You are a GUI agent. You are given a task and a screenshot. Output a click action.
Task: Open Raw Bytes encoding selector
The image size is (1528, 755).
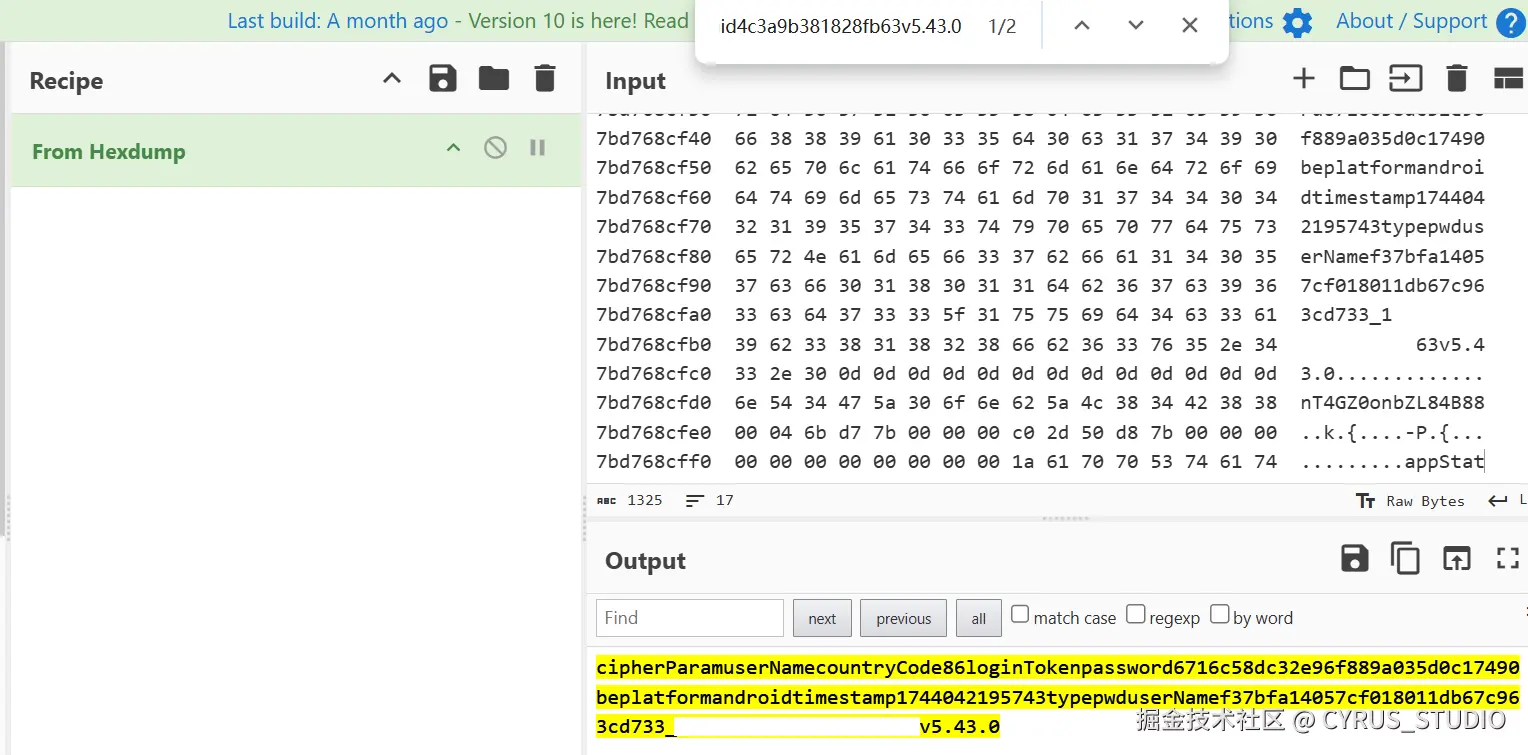[1410, 501]
